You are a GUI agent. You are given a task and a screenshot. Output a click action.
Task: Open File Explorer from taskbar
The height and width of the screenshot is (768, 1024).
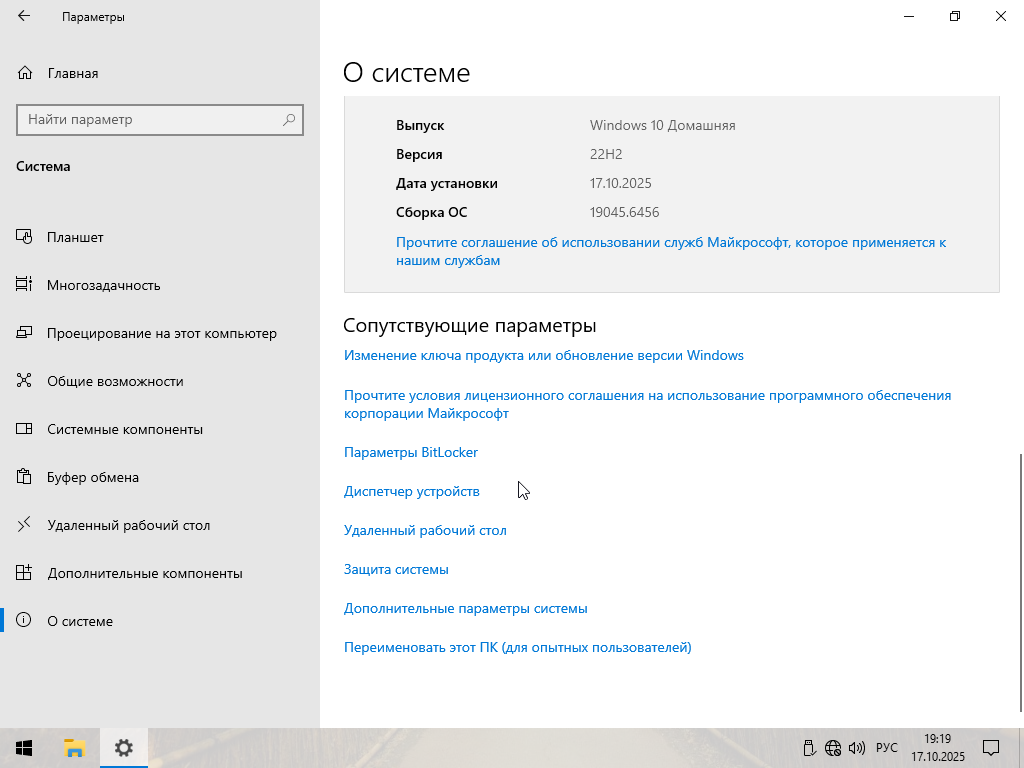point(74,748)
